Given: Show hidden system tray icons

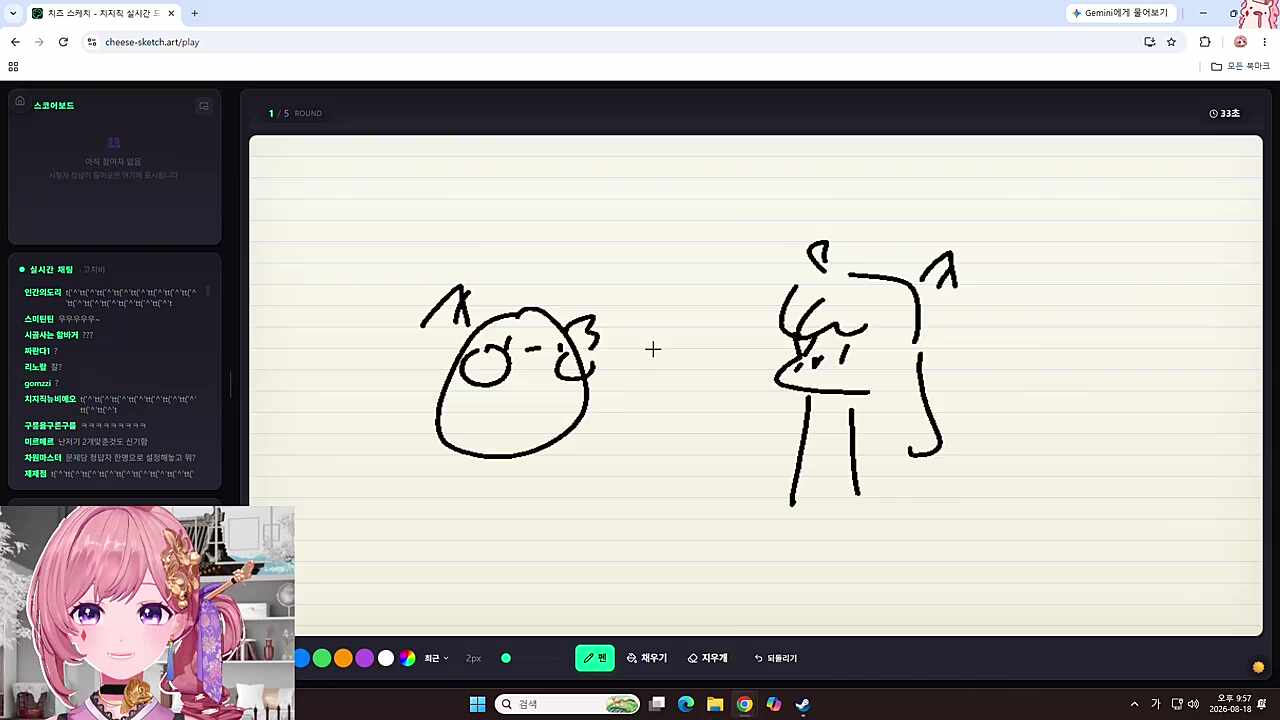Looking at the screenshot, I should tap(1134, 704).
